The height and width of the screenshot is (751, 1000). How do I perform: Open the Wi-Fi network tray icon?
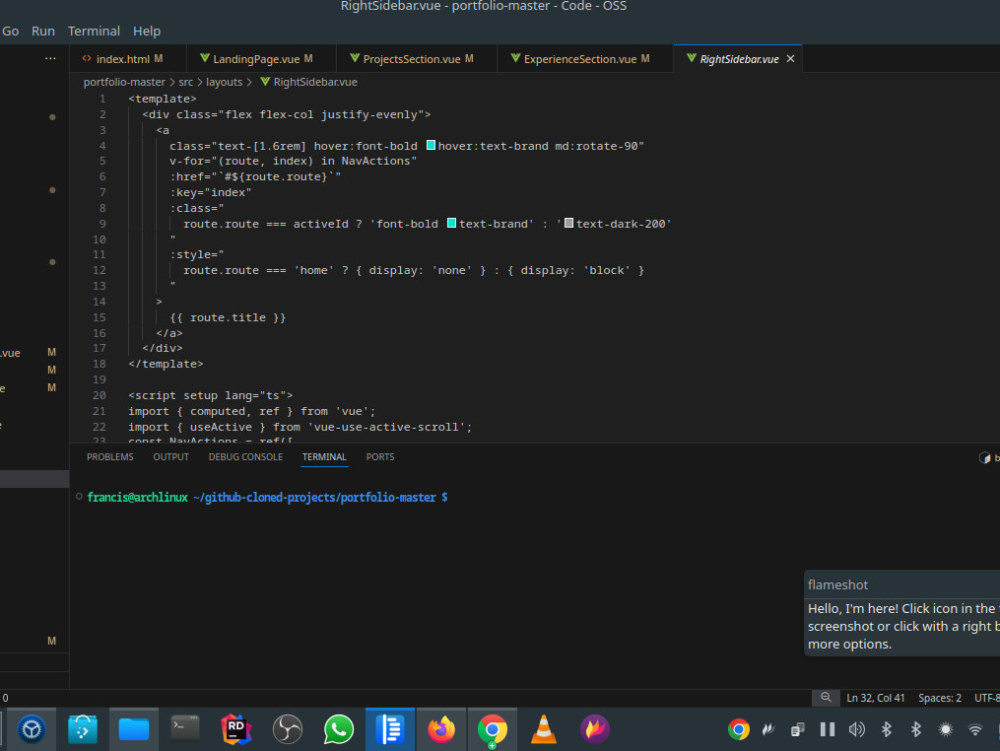975,729
